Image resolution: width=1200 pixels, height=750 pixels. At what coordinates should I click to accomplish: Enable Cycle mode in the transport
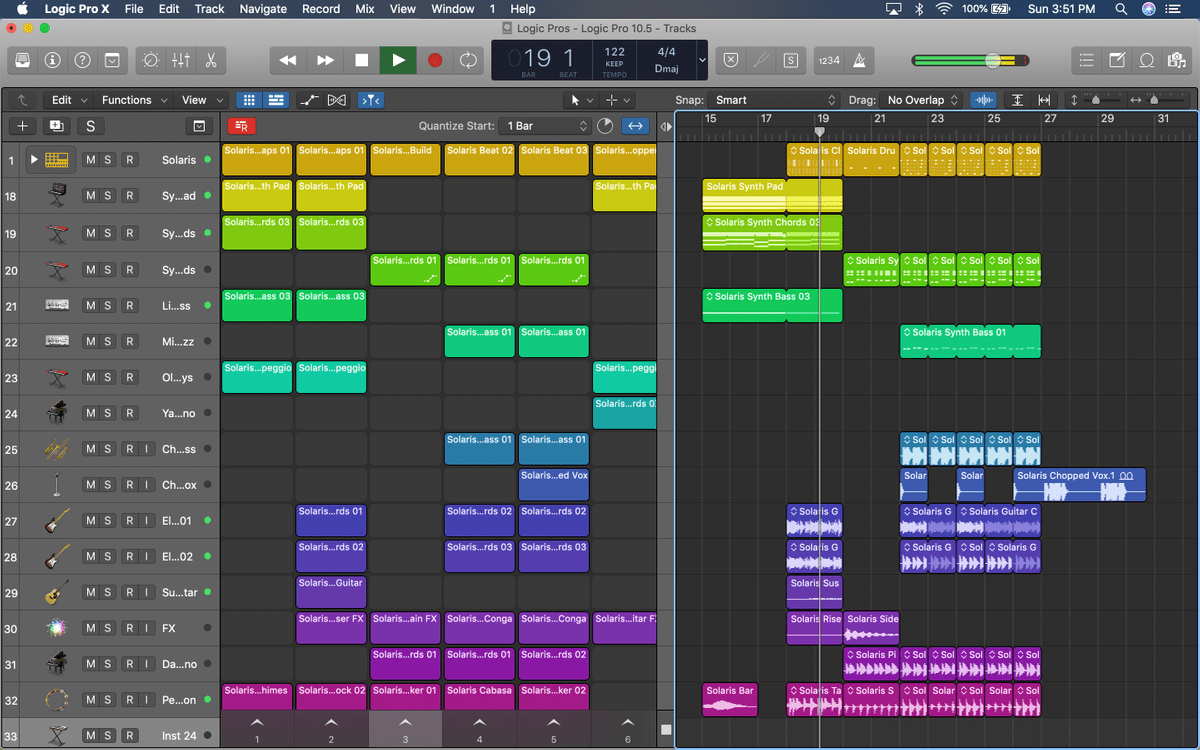(x=468, y=60)
